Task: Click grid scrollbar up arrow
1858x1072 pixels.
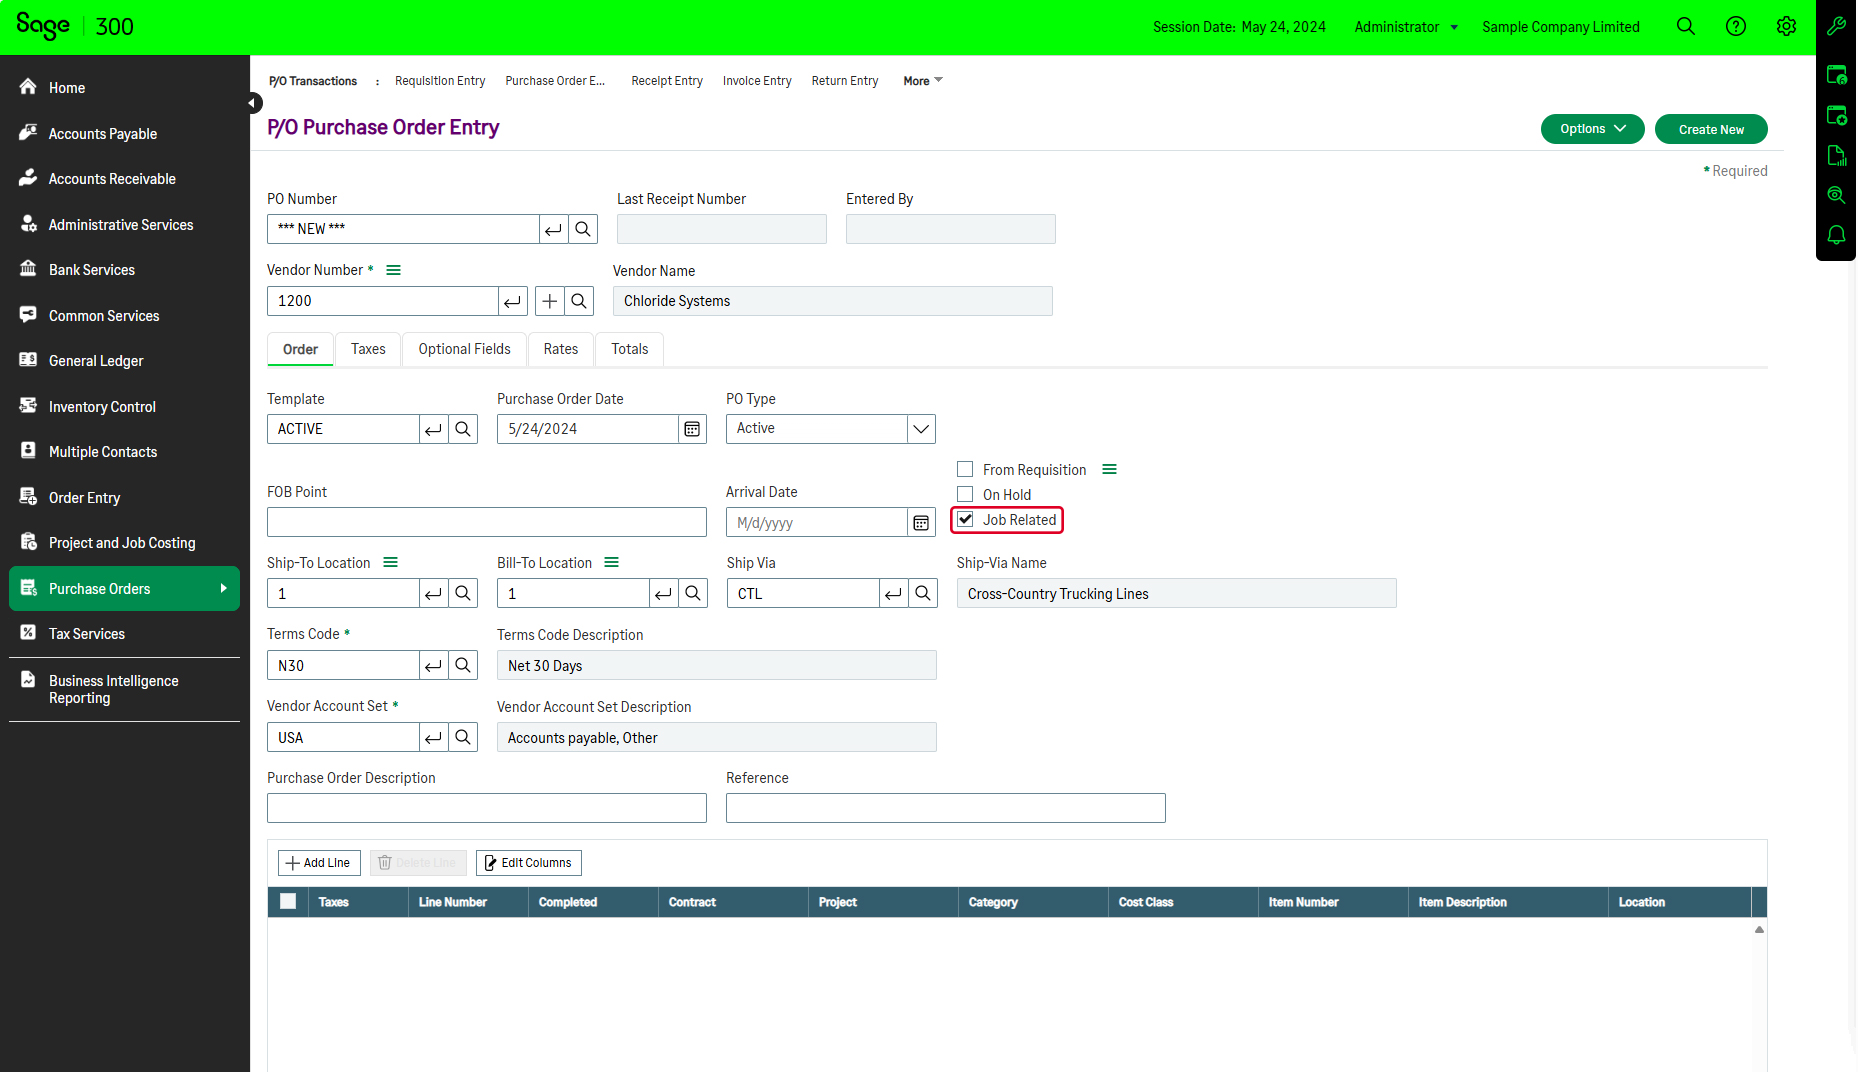Action: click(1759, 929)
